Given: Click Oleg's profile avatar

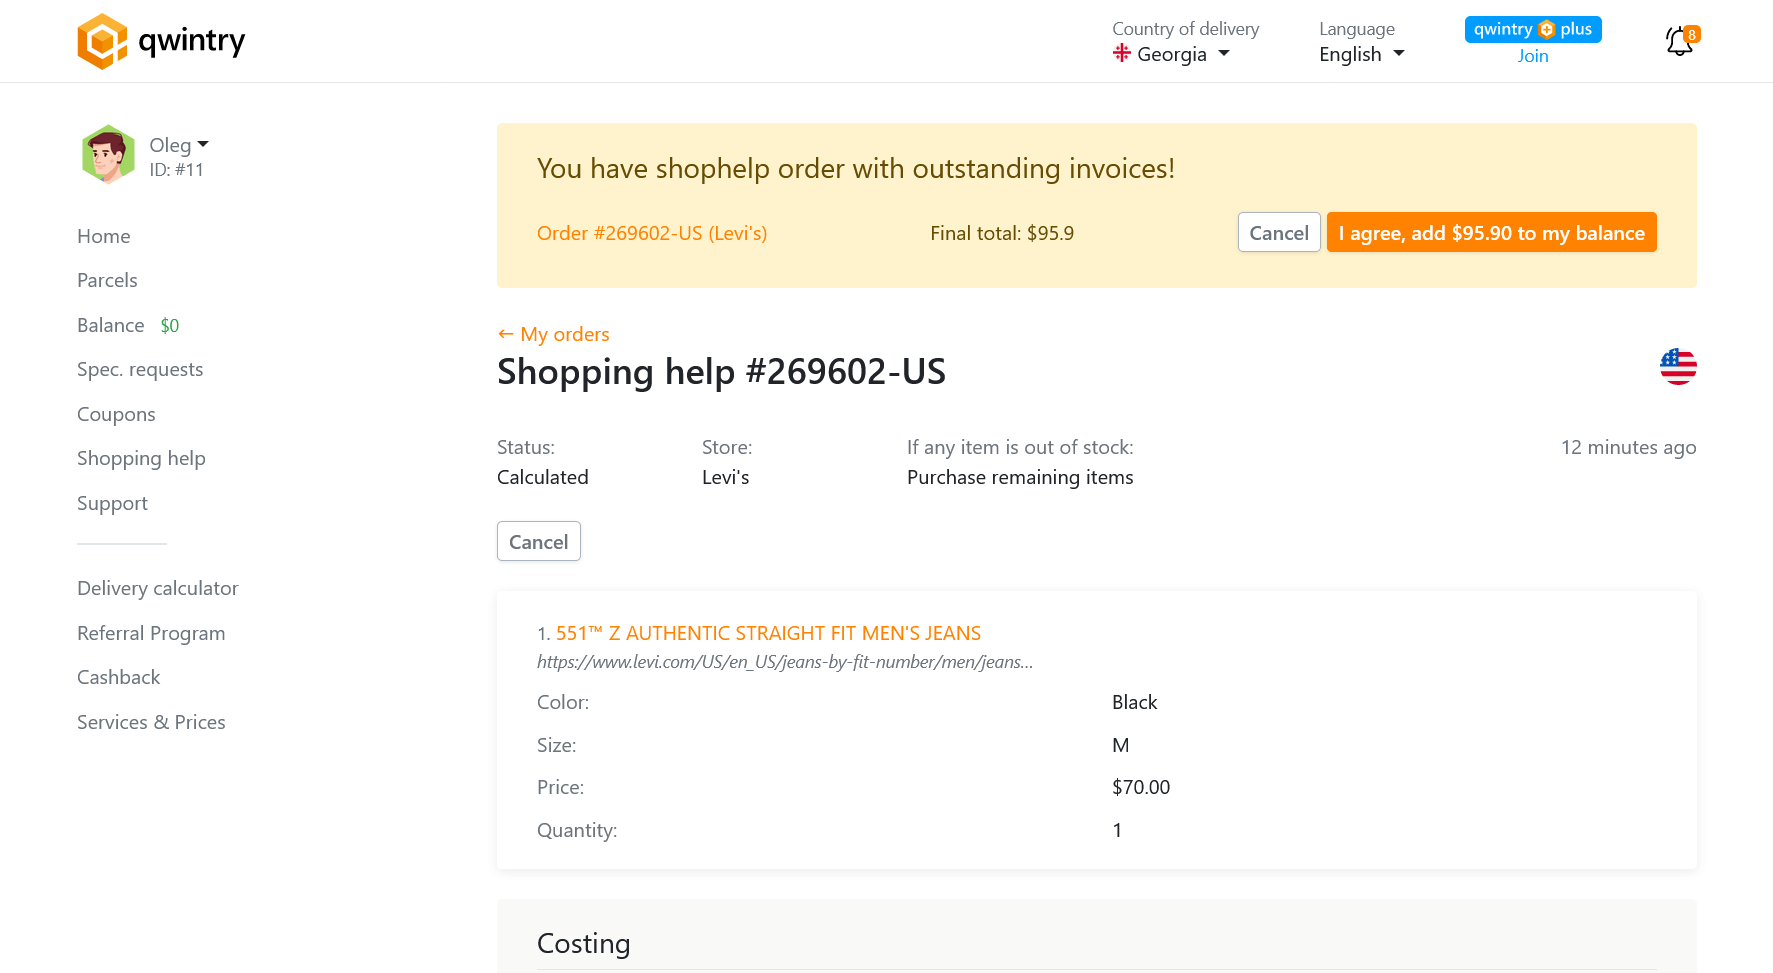Looking at the screenshot, I should (x=108, y=154).
